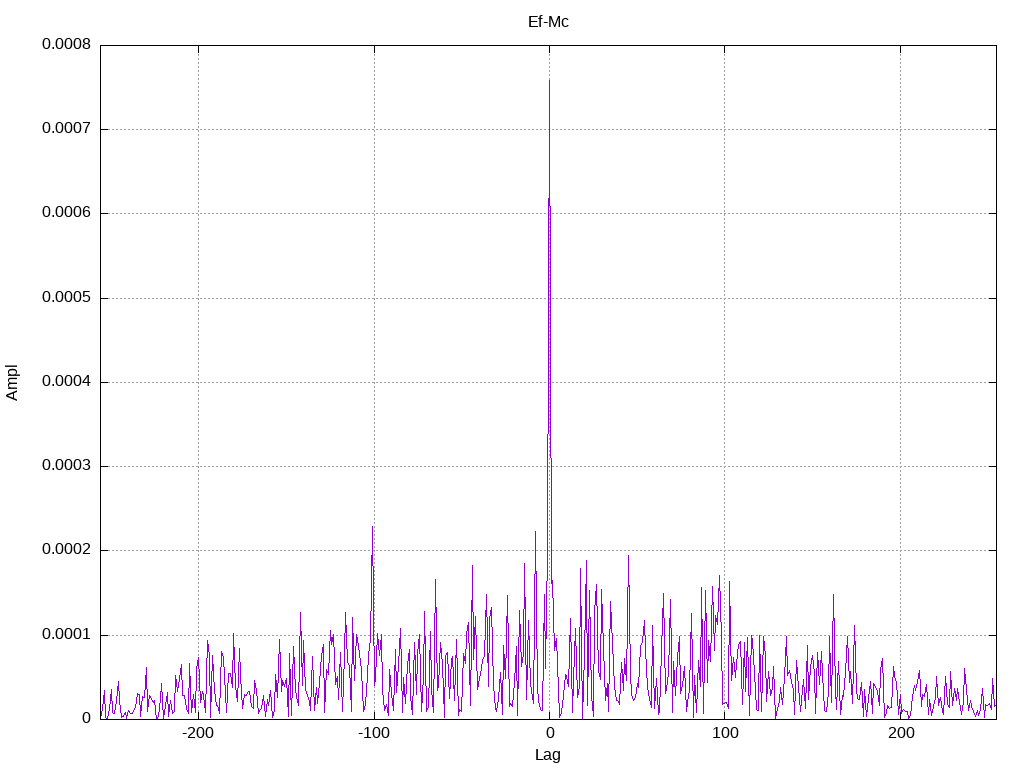The width and height of the screenshot is (1024, 768).
Task: Click the secondary peak tip near lag -100
Action: click(x=372, y=526)
